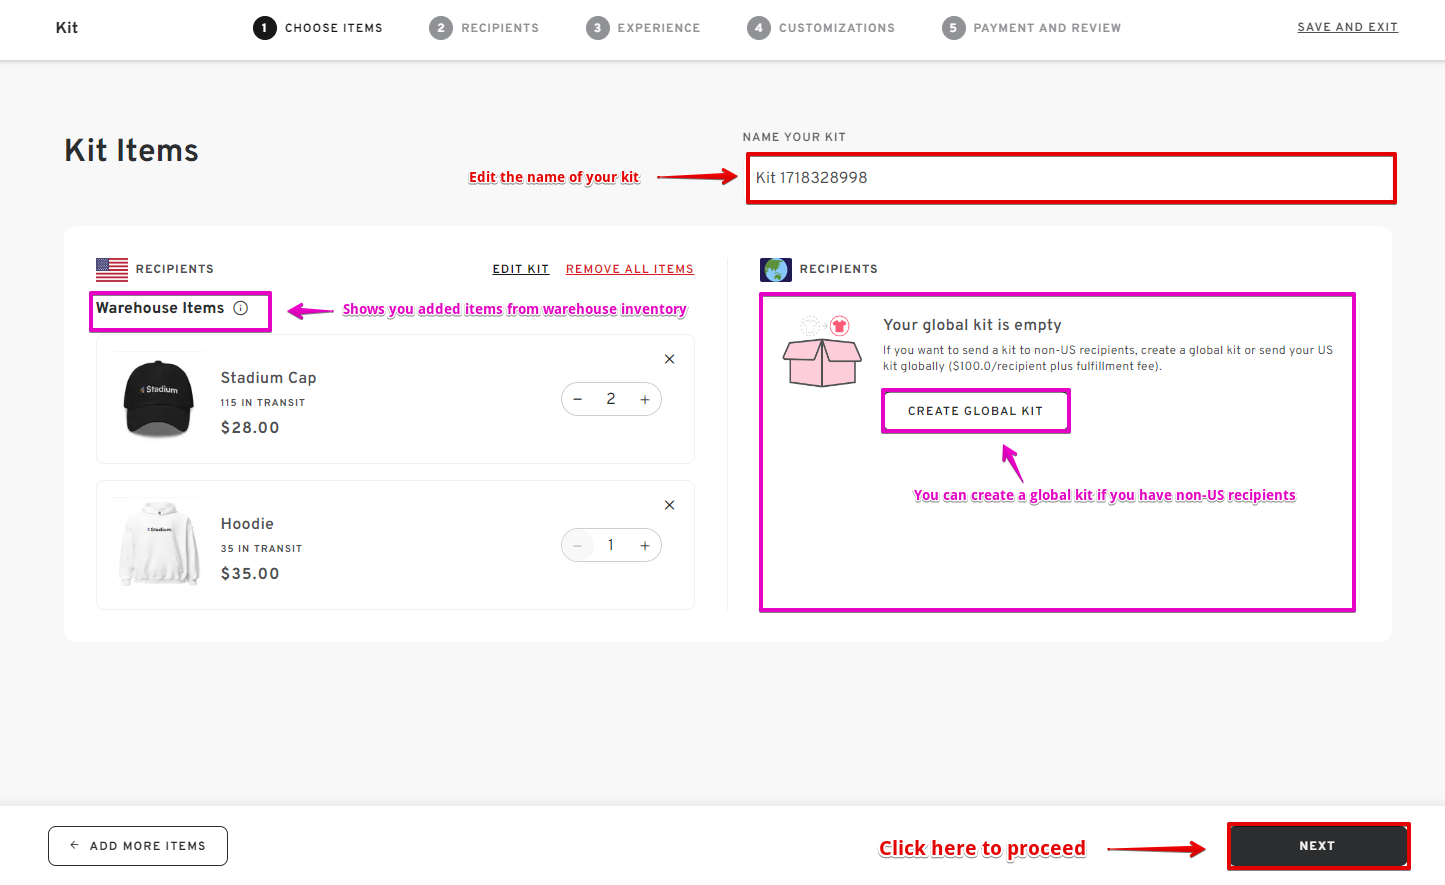Increase Stadium Cap quantity with plus button

point(645,398)
